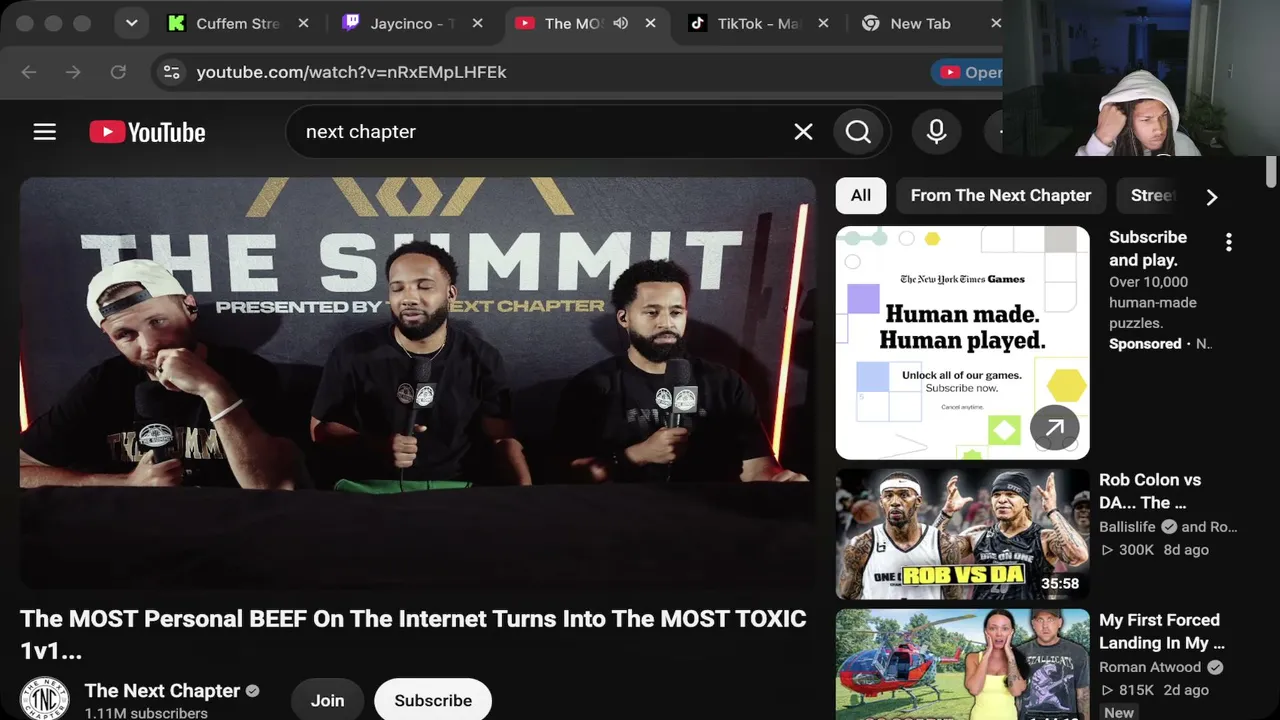This screenshot has width=1280, height=720.
Task: Play the My First Forced Landing thumbnail
Action: (963, 664)
